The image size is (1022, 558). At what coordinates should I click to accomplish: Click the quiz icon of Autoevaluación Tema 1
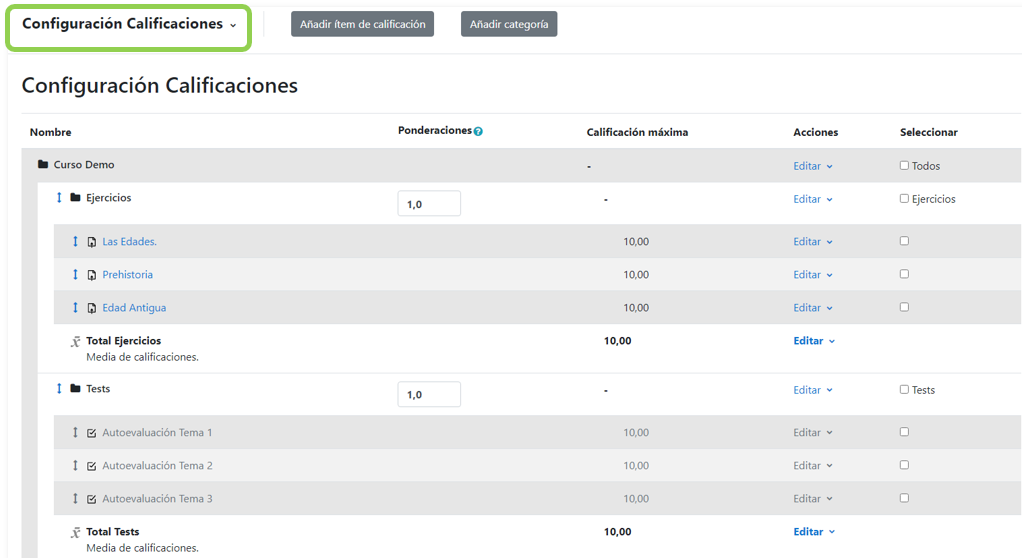tap(92, 433)
